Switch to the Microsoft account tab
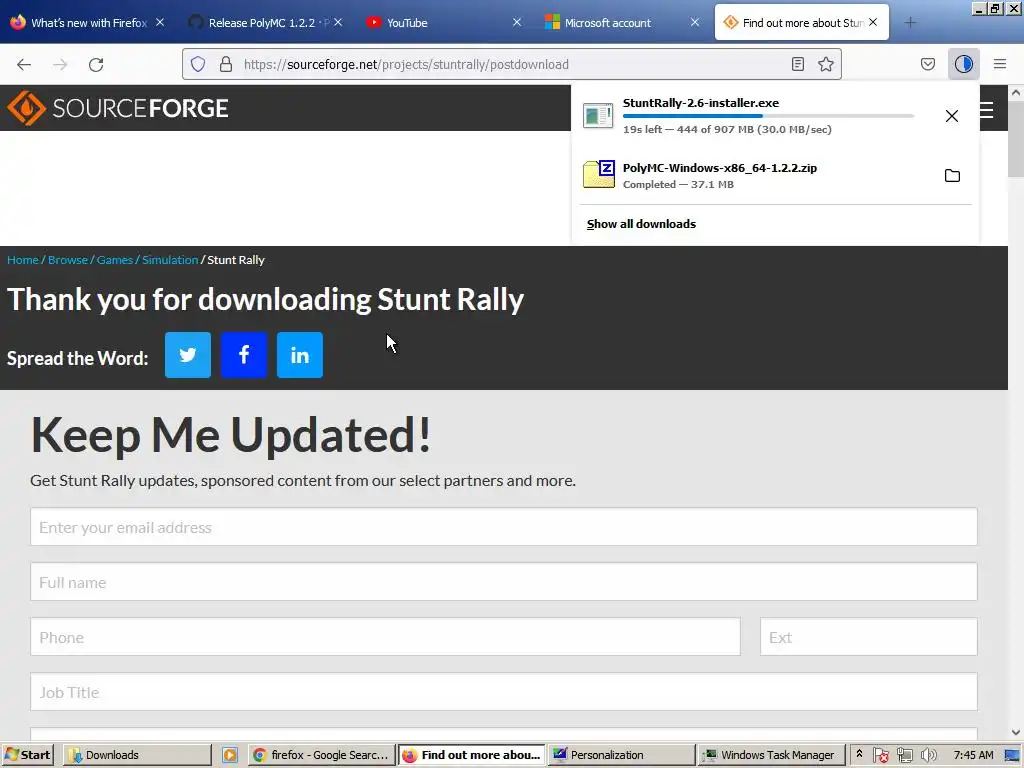Screen dimensions: 1024x768 point(622,23)
